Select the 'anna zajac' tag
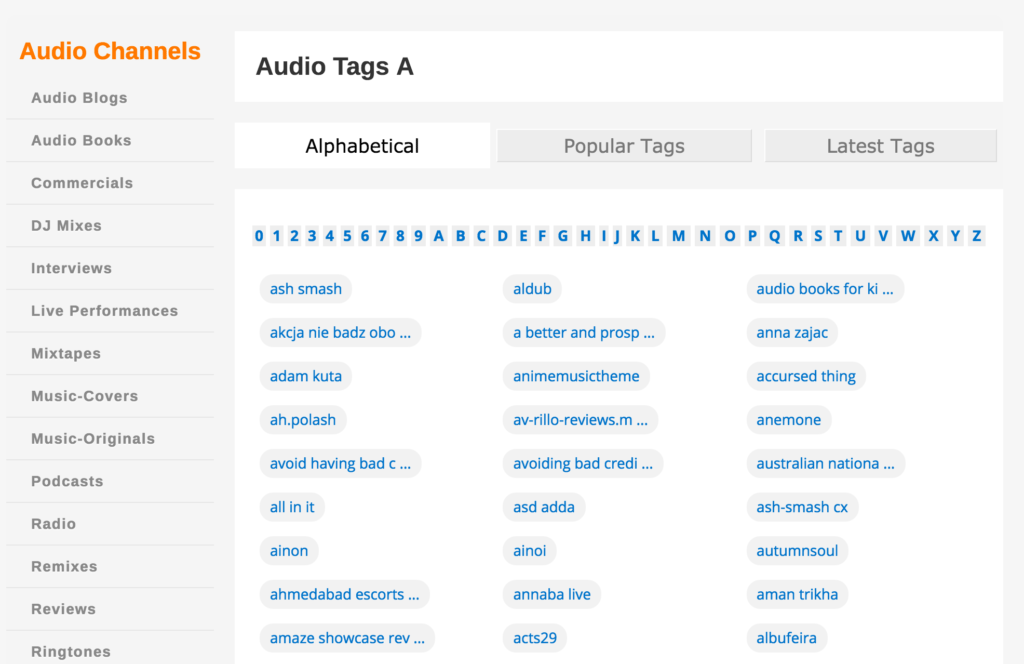1024x664 pixels. 792,332
